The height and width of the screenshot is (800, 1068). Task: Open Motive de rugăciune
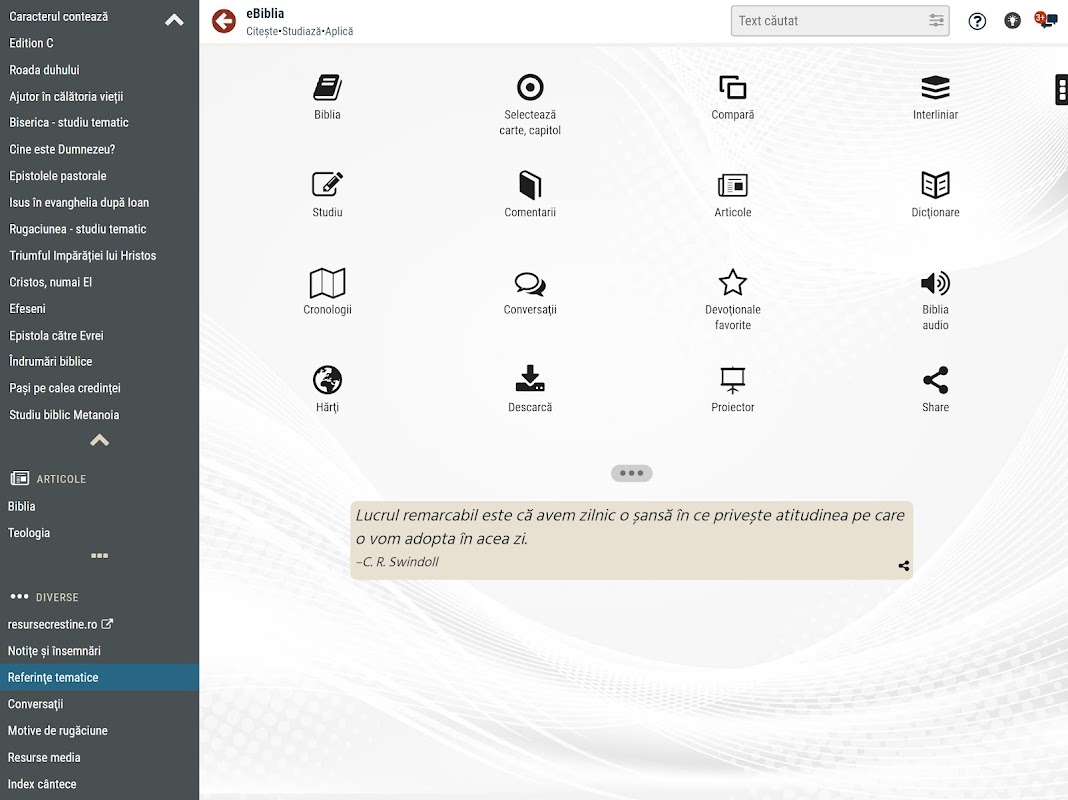[x=58, y=731]
